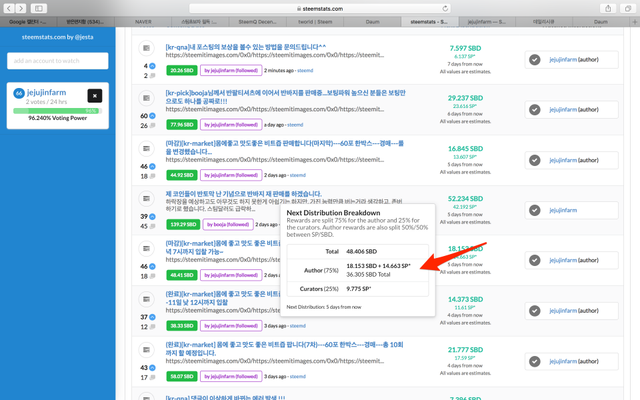Click the check icon in 7.597 SBD row
640x400 pixels.
[535, 60]
